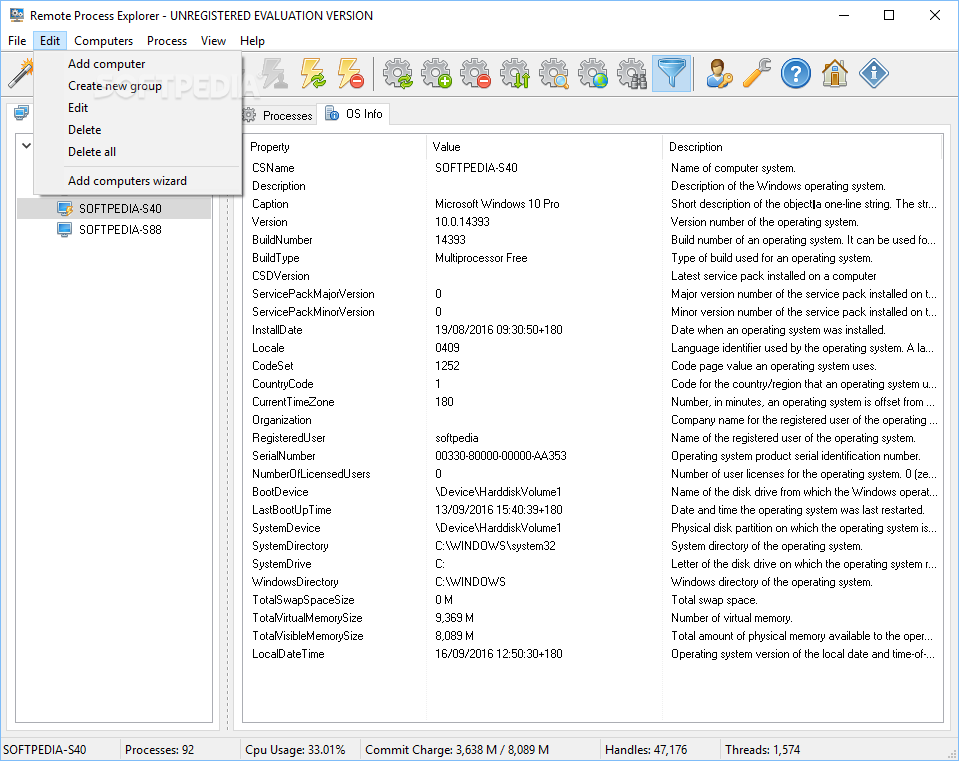Screen dimensions: 959x761
Task: Click the RegisteredUser value softpedia
Action: pyautogui.click(x=456, y=438)
